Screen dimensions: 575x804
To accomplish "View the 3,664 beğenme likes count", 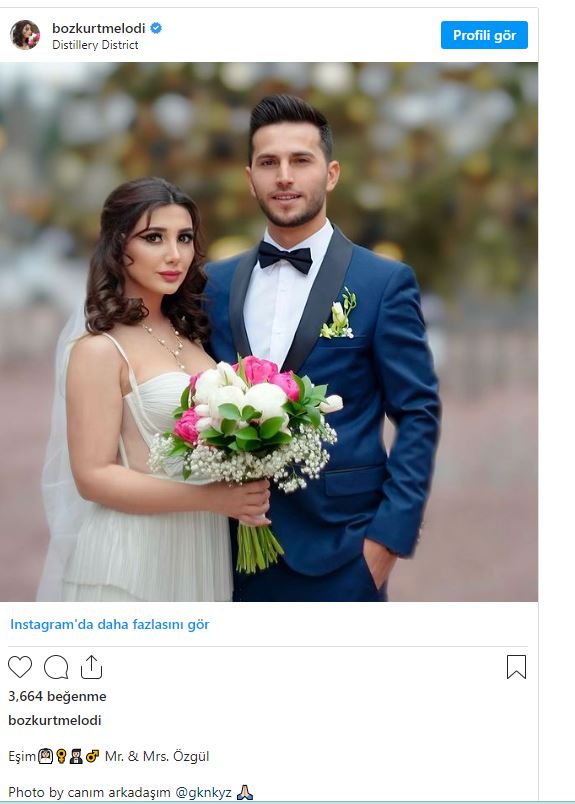I will tap(57, 696).
